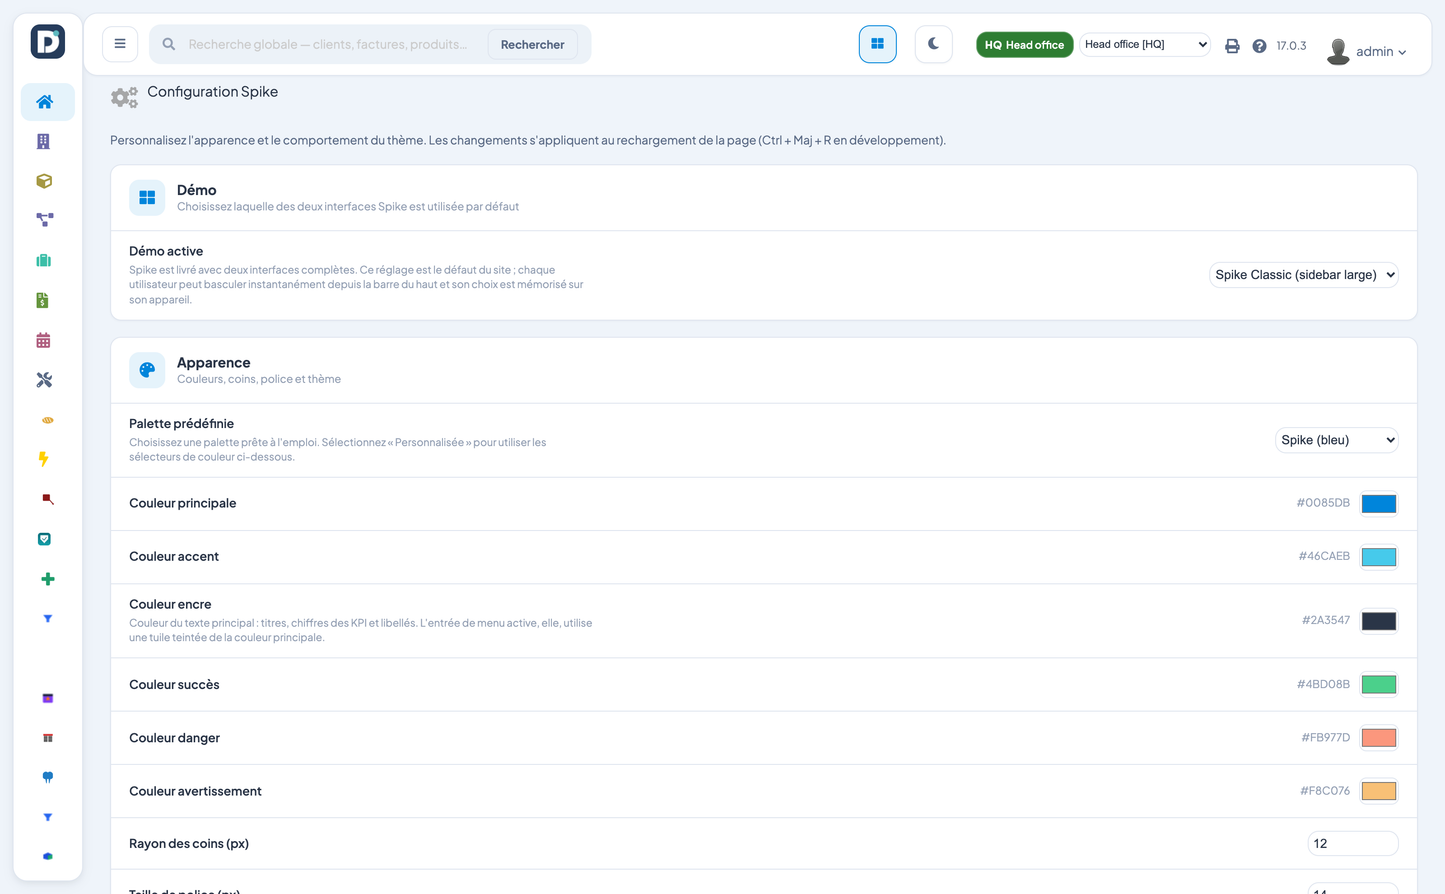Viewport: 1445px width, 894px height.
Task: Open the blue-green cube sidebar icon
Action: (47, 857)
